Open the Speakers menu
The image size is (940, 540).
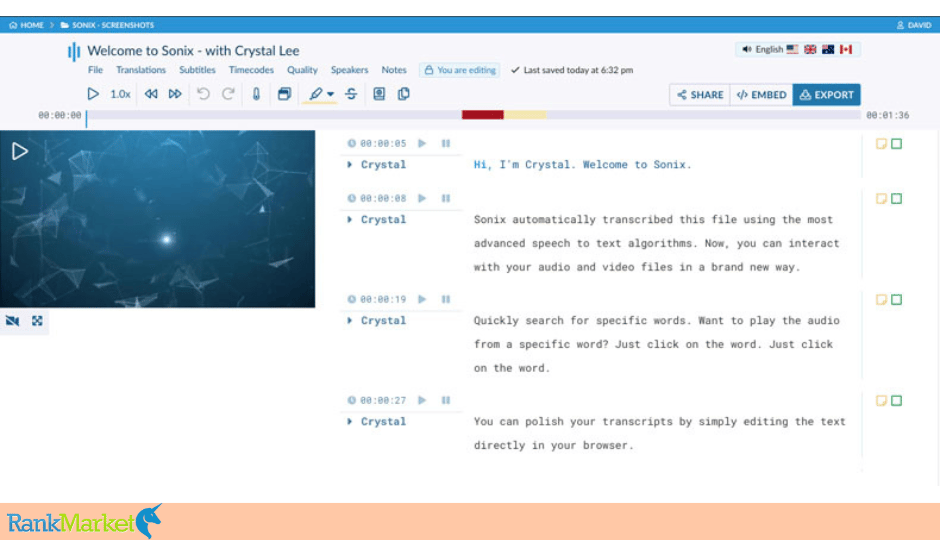[x=350, y=70]
